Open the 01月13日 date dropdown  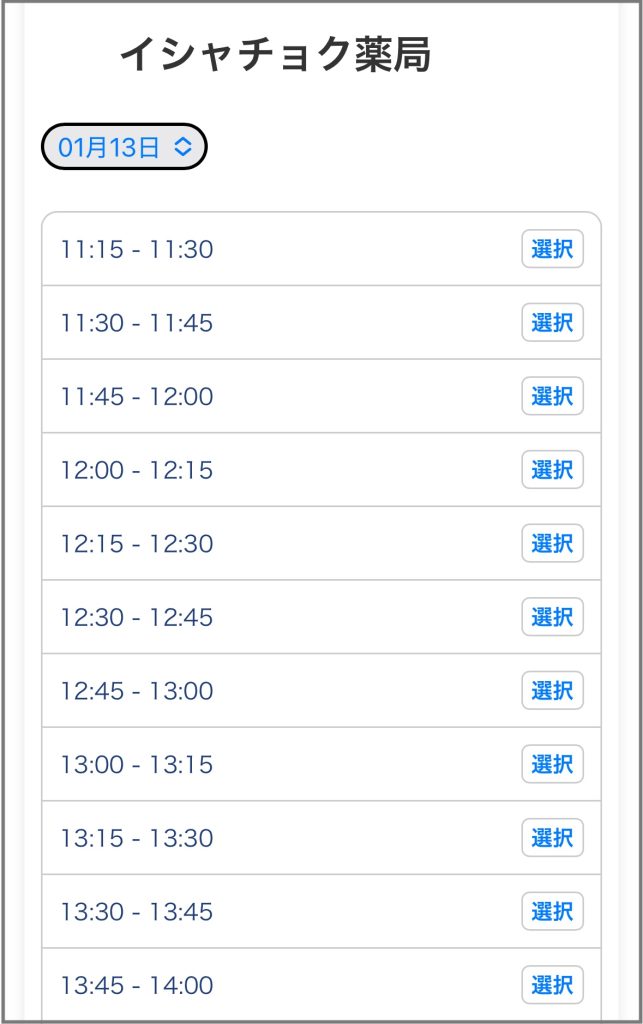click(x=110, y=148)
